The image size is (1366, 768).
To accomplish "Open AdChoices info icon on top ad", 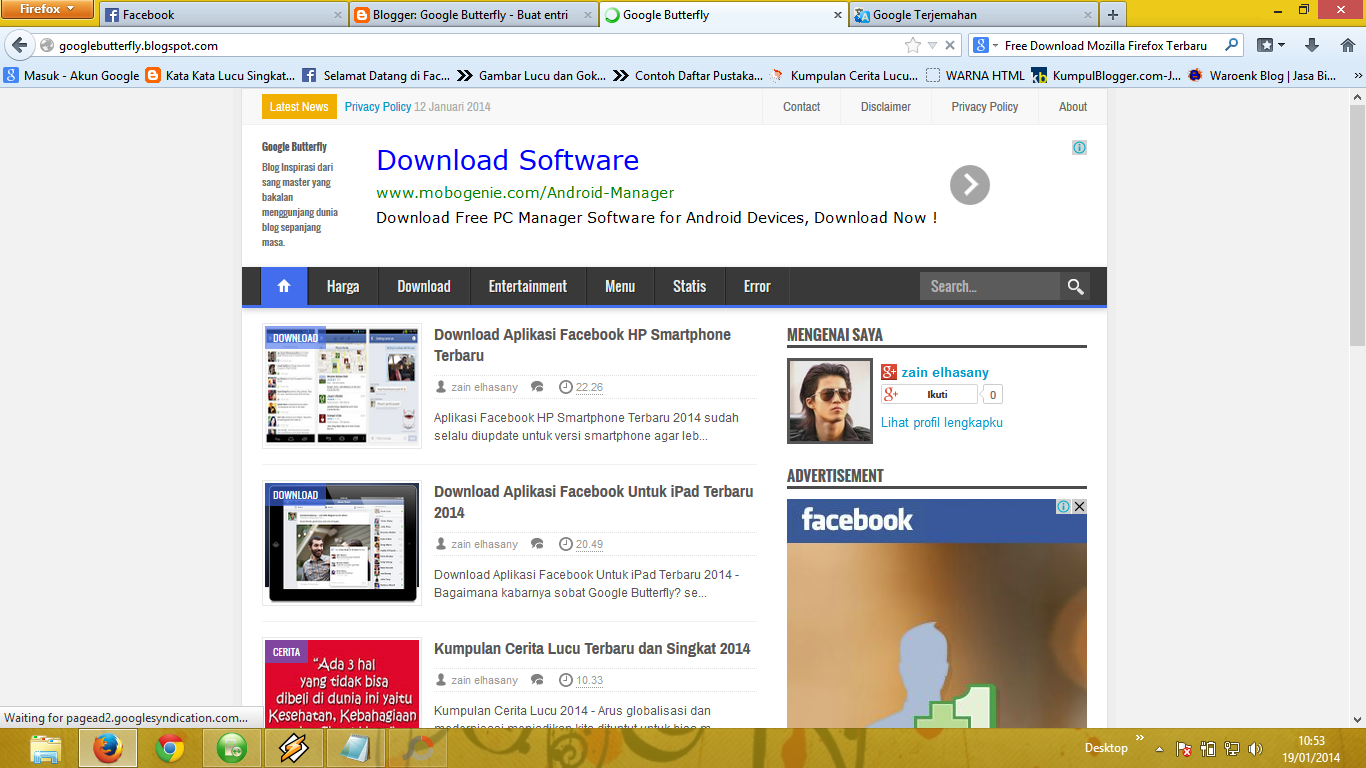I will 1079,147.
